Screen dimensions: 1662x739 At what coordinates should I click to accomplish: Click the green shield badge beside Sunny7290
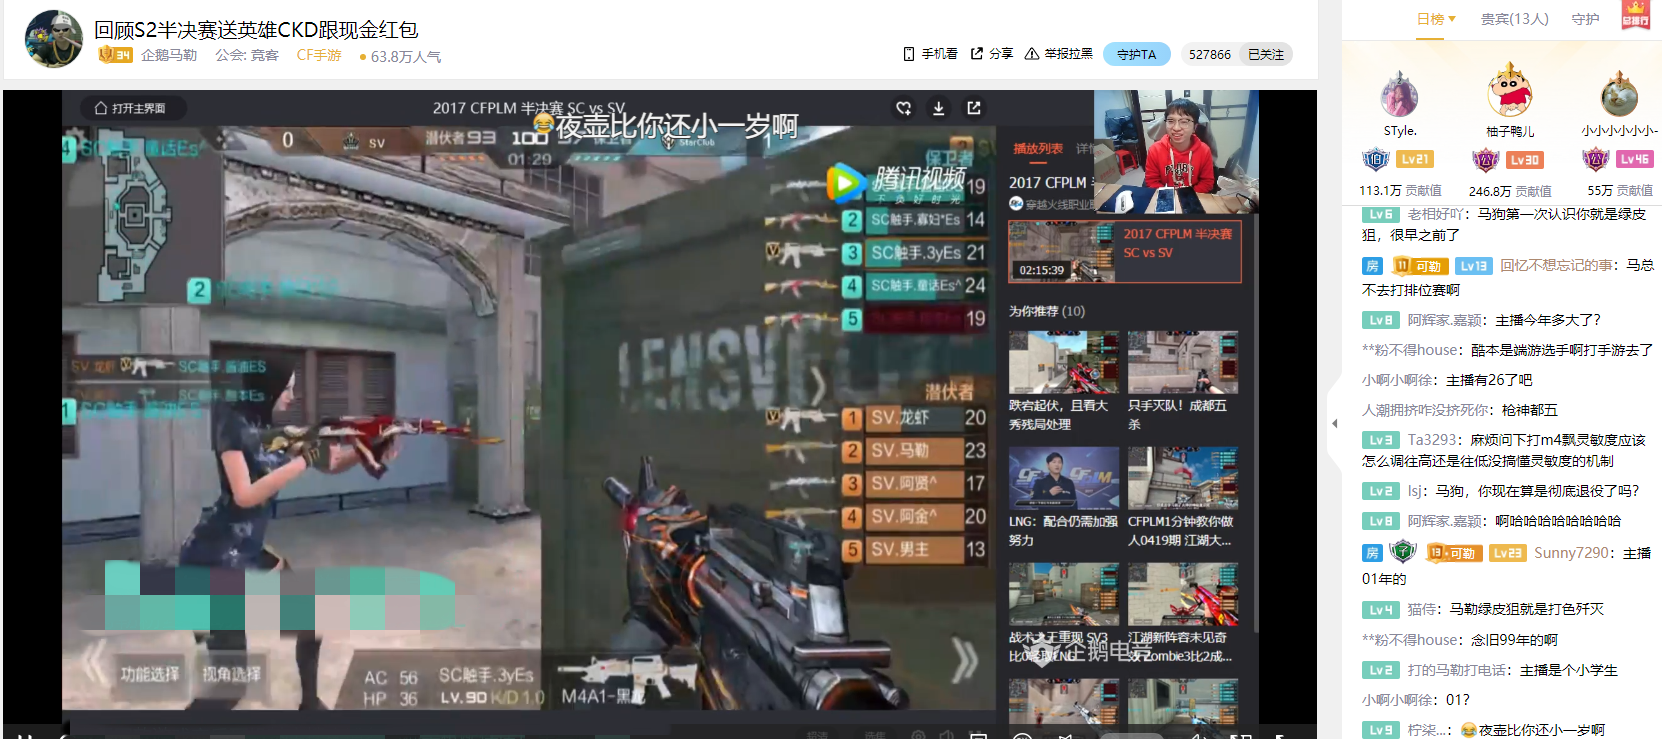coord(1403,551)
